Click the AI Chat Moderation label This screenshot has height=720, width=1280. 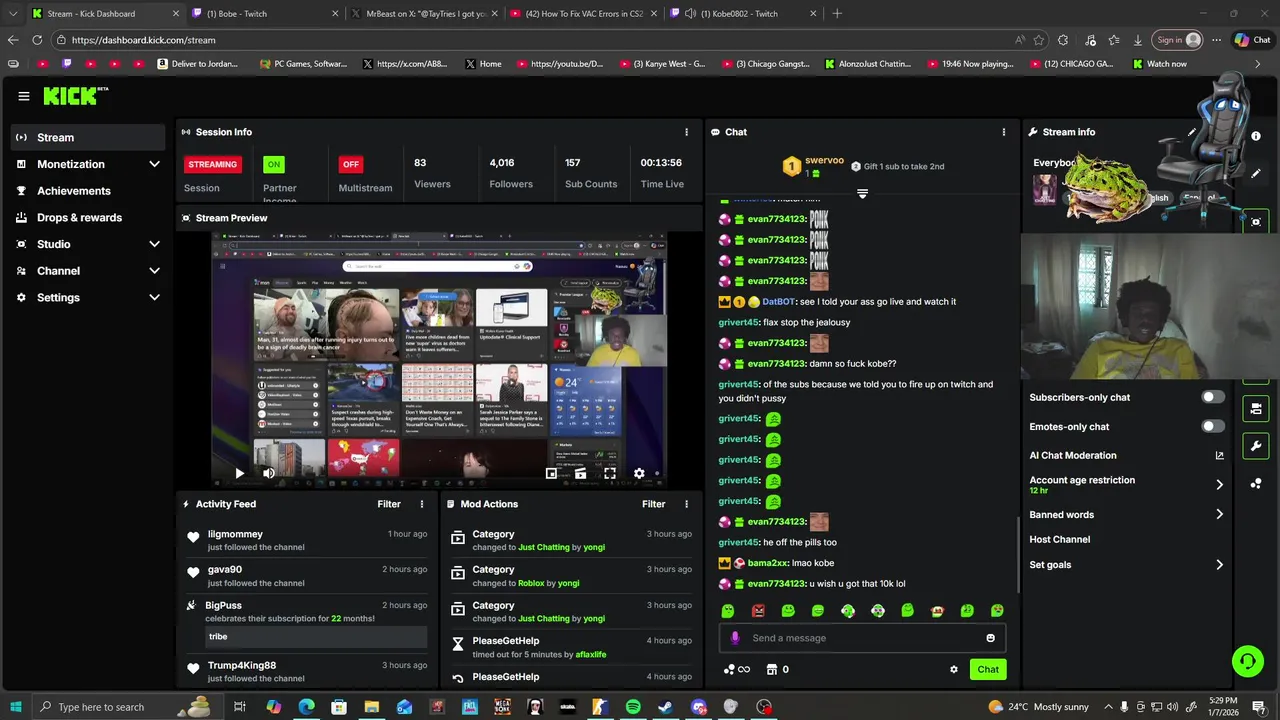click(1073, 455)
